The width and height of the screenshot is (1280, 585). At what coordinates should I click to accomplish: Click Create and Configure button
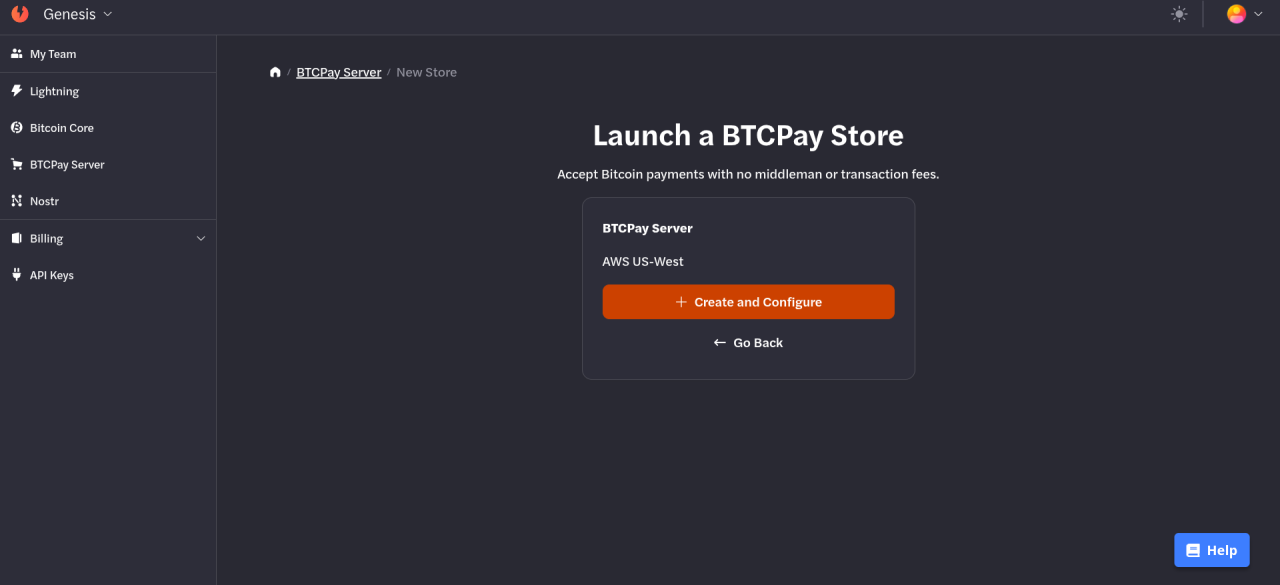[748, 302]
